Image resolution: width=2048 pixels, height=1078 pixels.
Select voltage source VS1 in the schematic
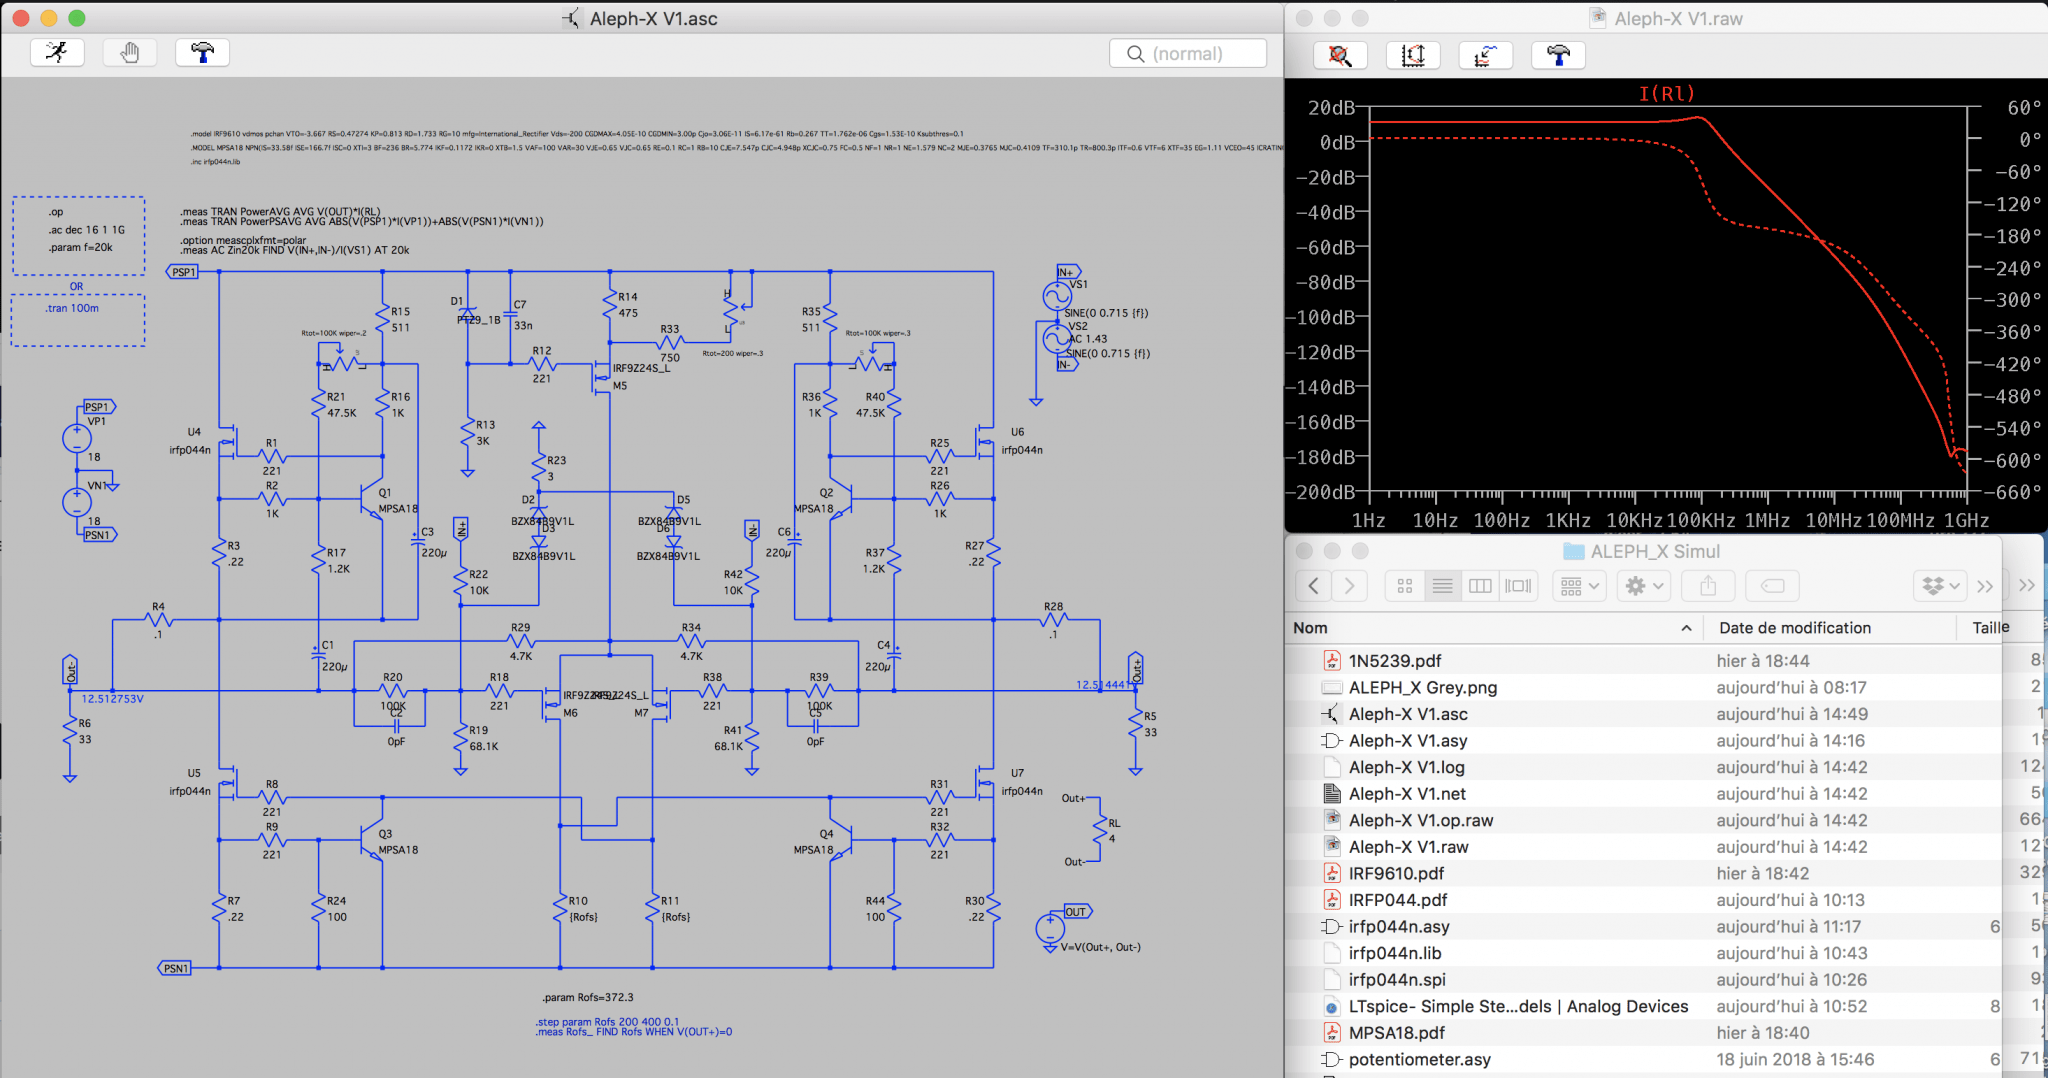(1057, 296)
